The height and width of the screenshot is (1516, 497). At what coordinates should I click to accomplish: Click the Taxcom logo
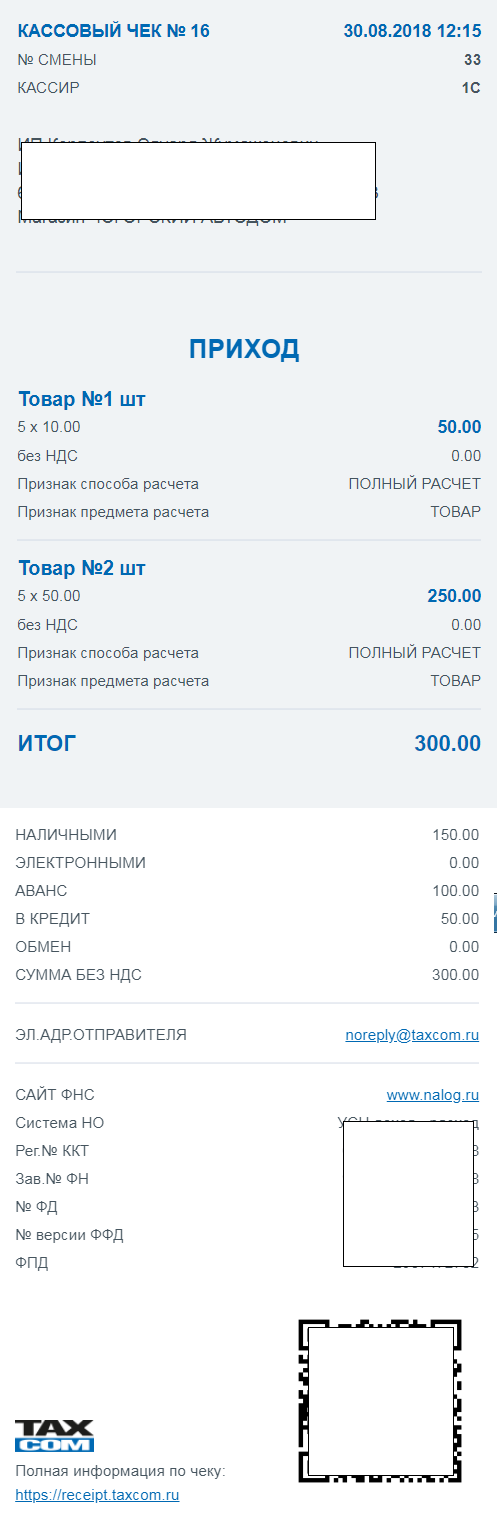click(x=54, y=1435)
